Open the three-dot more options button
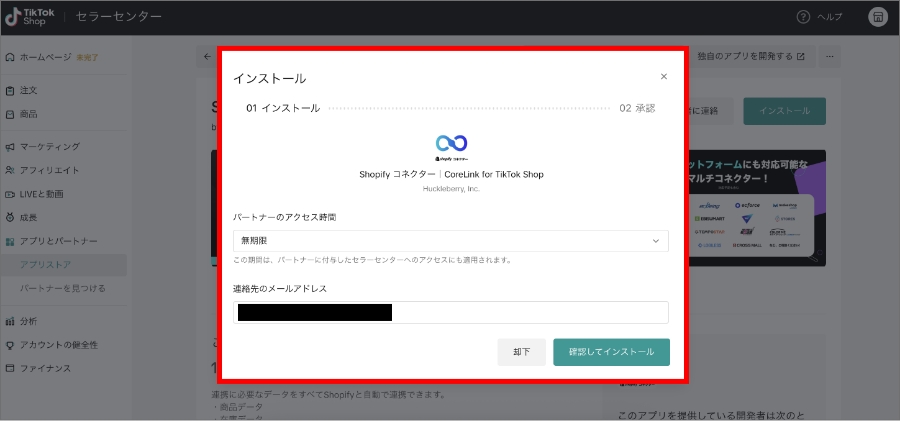Image resolution: width=900 pixels, height=421 pixels. point(829,56)
